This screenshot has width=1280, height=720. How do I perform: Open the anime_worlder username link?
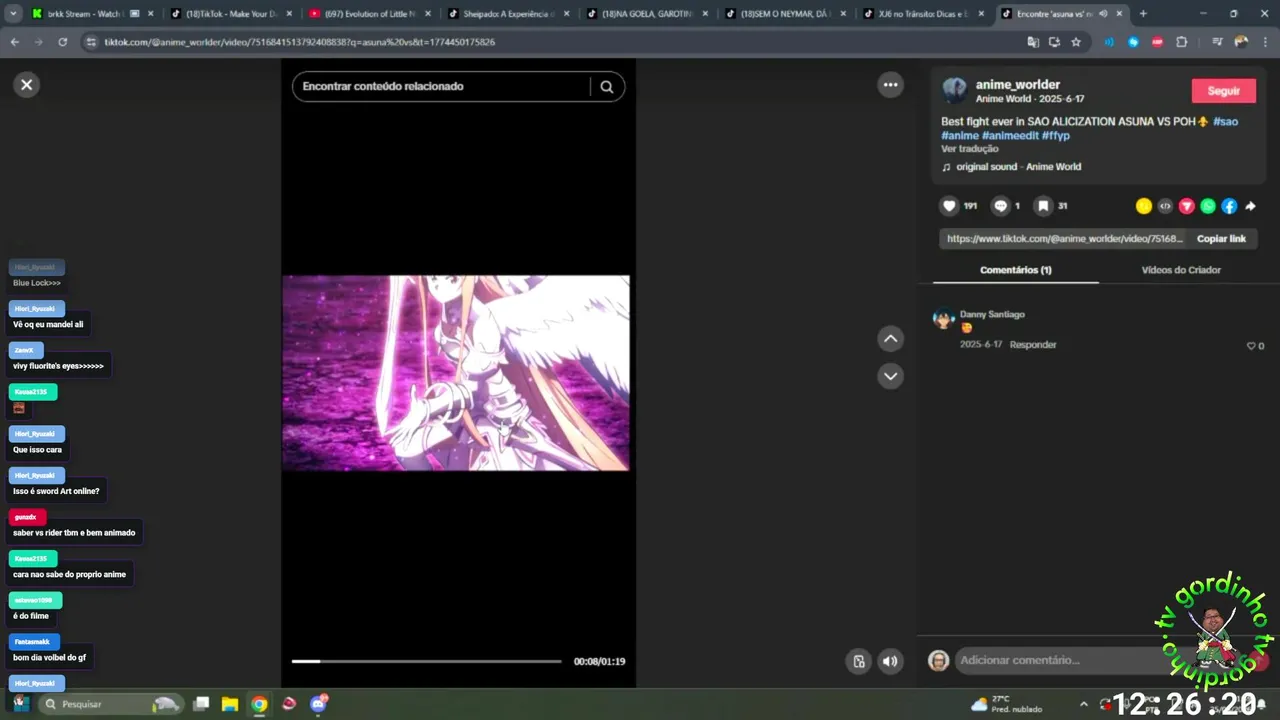click(x=1018, y=85)
